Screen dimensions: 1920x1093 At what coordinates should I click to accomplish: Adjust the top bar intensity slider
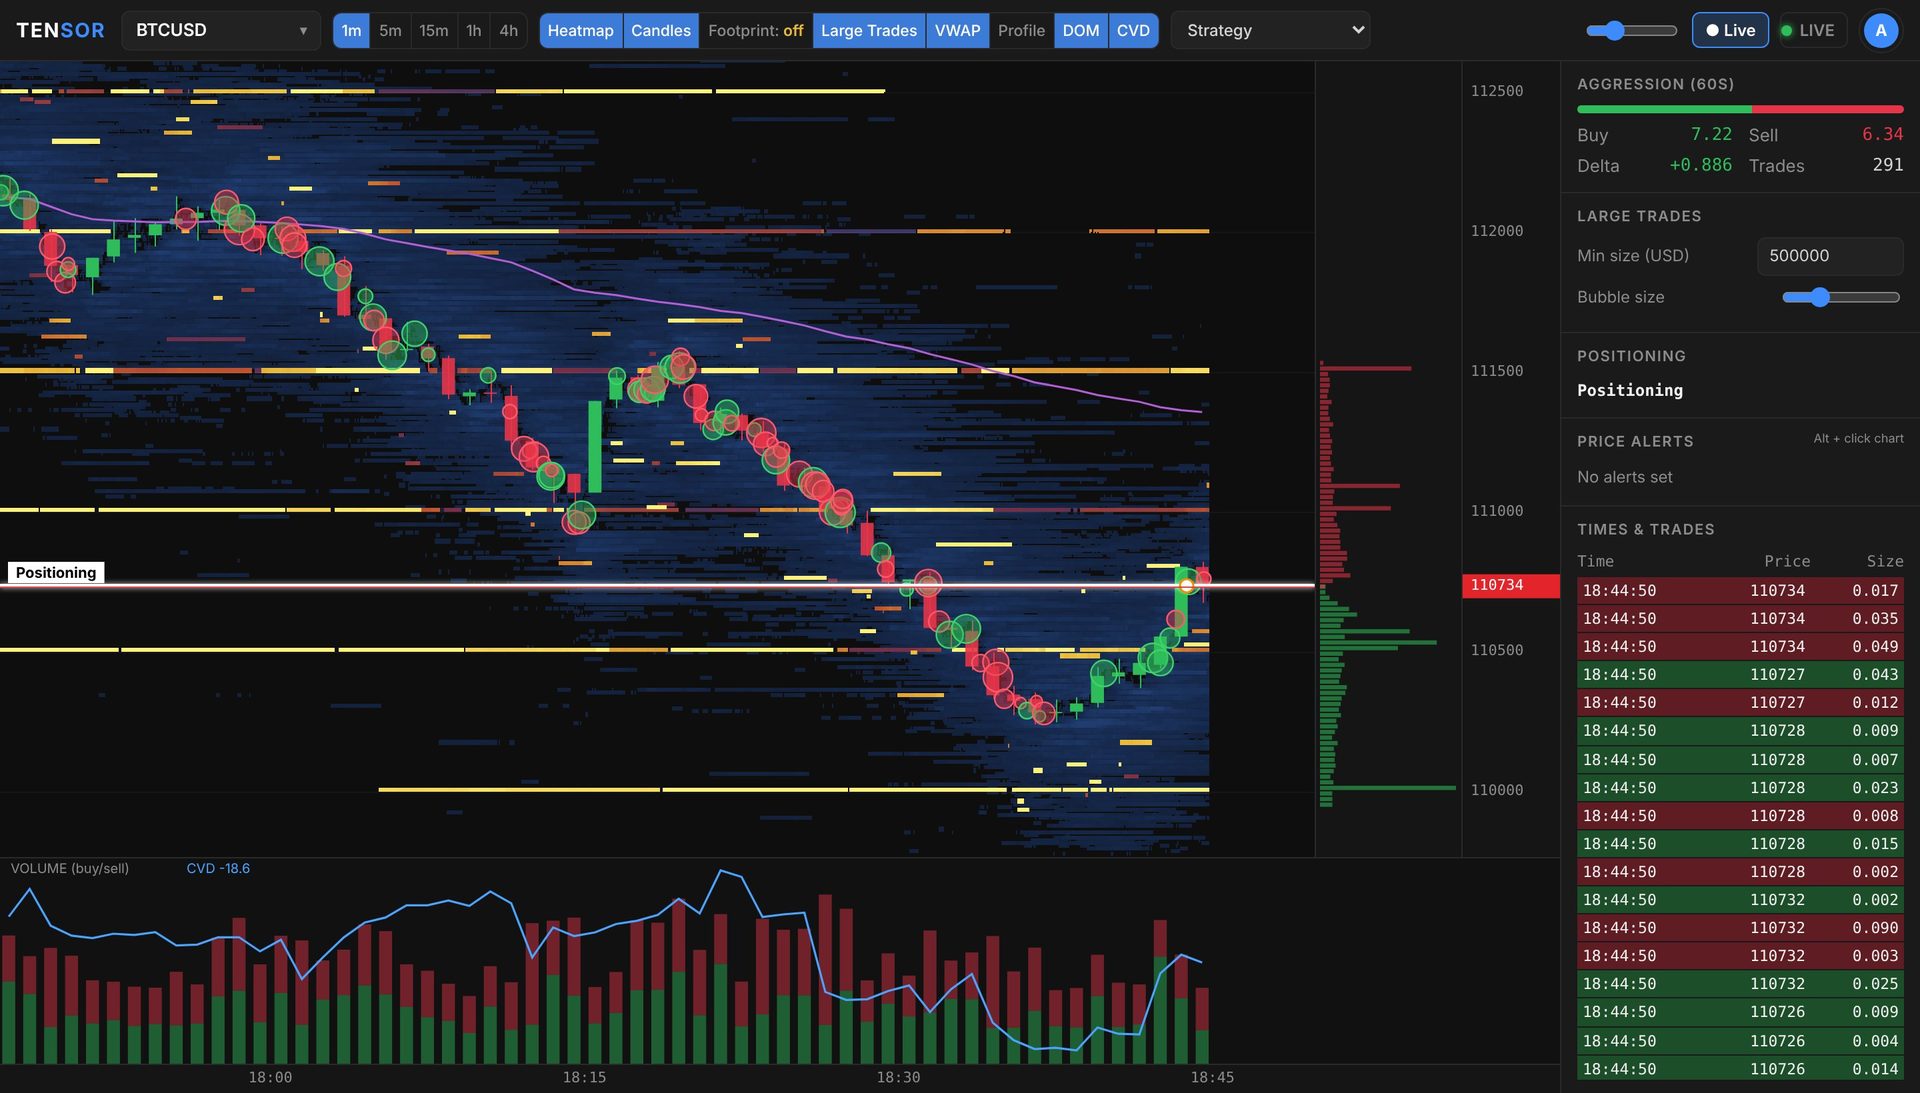(x=1631, y=30)
